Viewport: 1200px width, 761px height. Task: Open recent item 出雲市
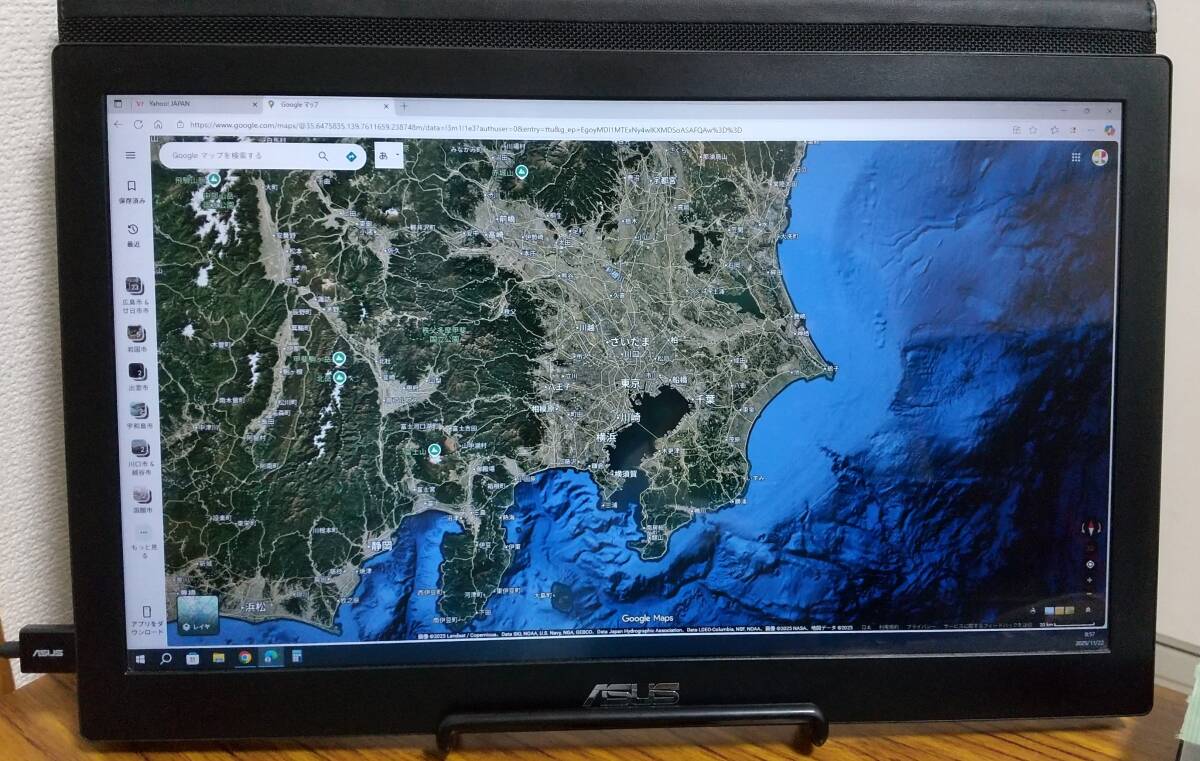[x=138, y=378]
